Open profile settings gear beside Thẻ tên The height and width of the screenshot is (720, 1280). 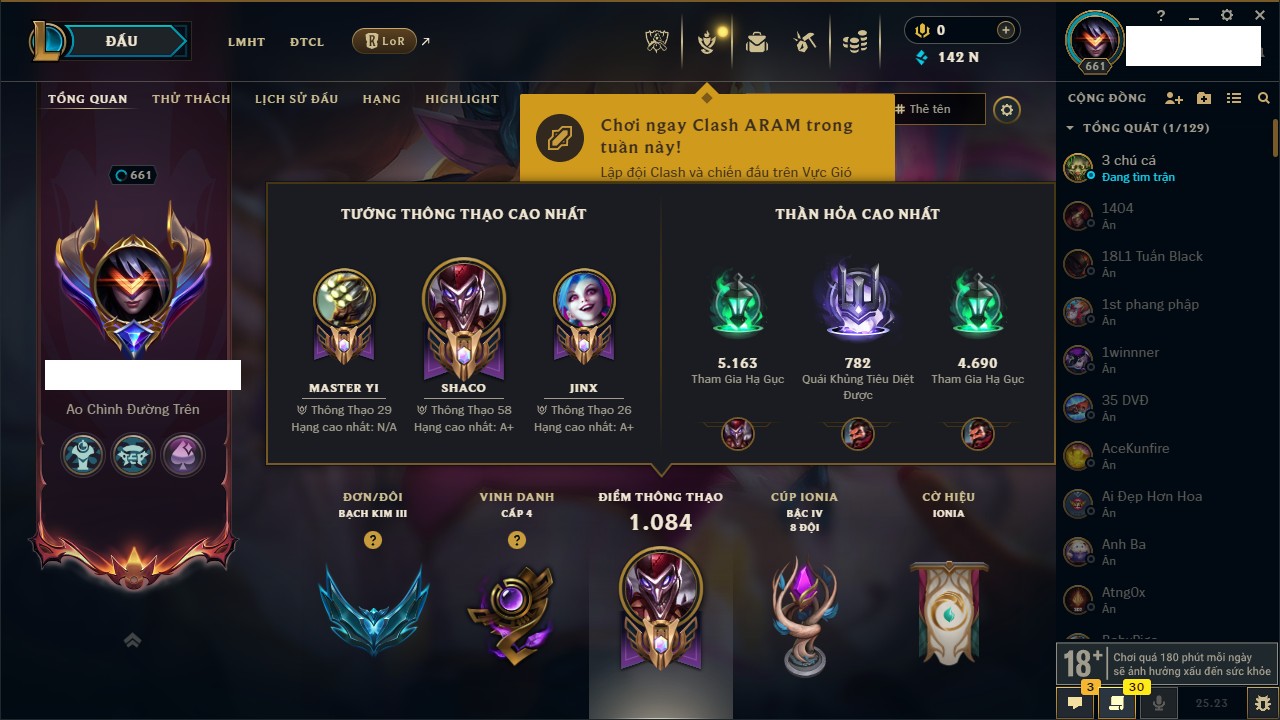1007,110
